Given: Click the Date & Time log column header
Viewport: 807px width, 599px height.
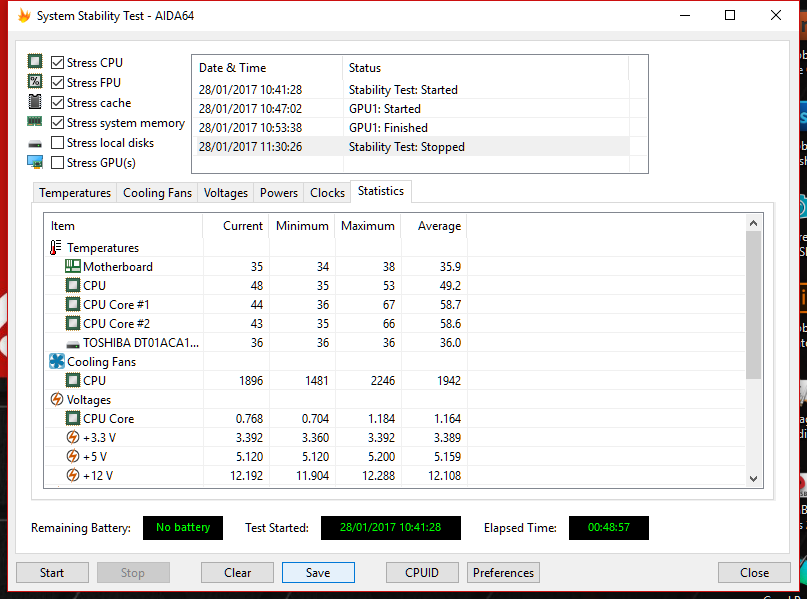Looking at the screenshot, I should coord(267,68).
